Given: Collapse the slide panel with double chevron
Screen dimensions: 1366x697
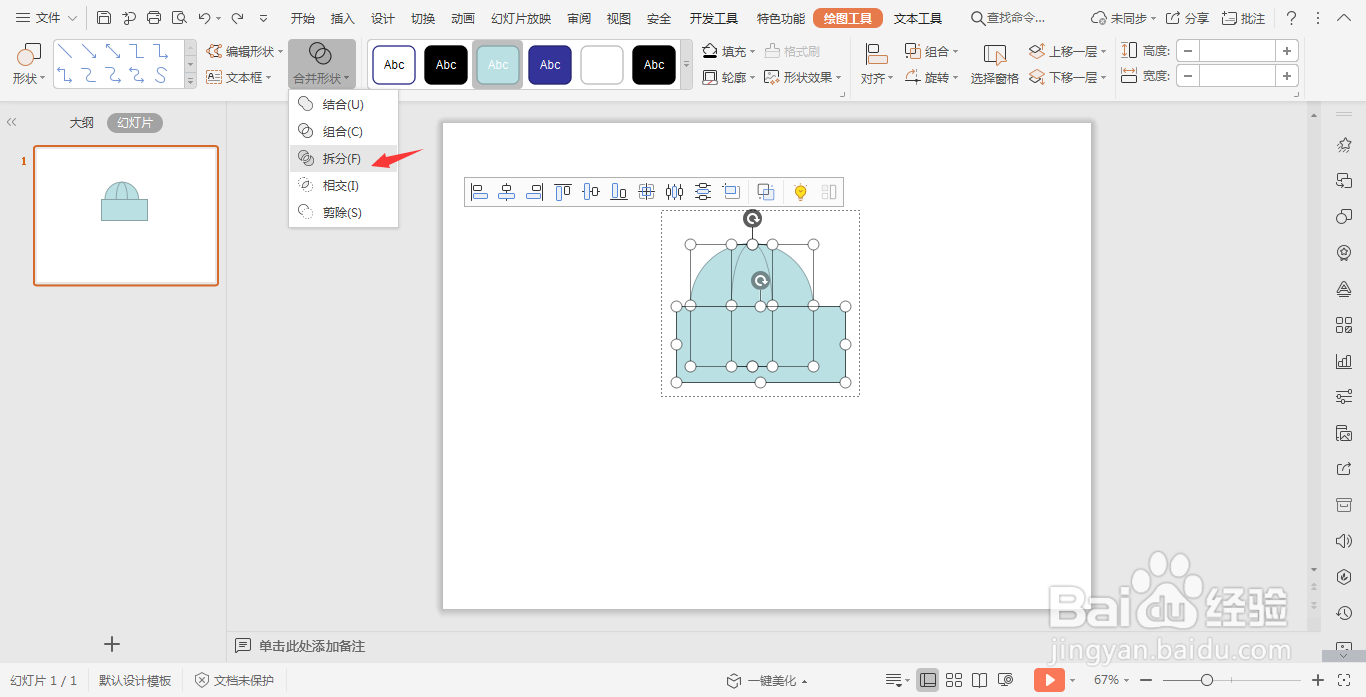Looking at the screenshot, I should 12,122.
